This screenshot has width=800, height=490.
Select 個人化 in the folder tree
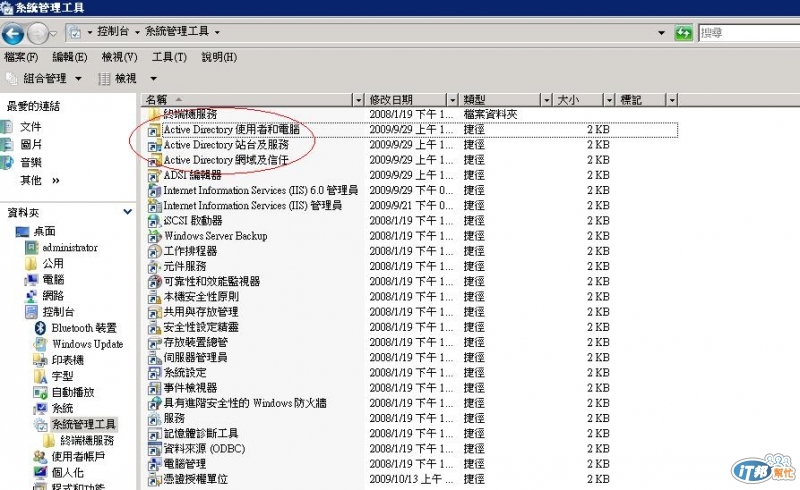pyautogui.click(x=67, y=472)
